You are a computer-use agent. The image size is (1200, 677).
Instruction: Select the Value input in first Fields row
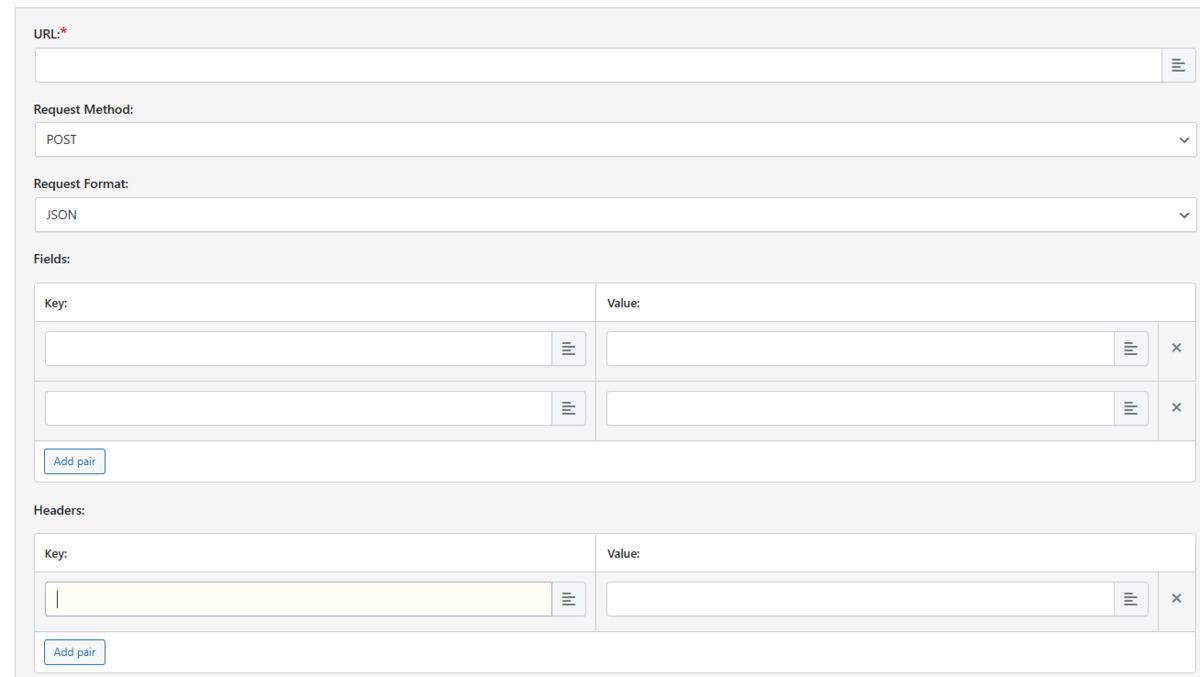pos(861,349)
